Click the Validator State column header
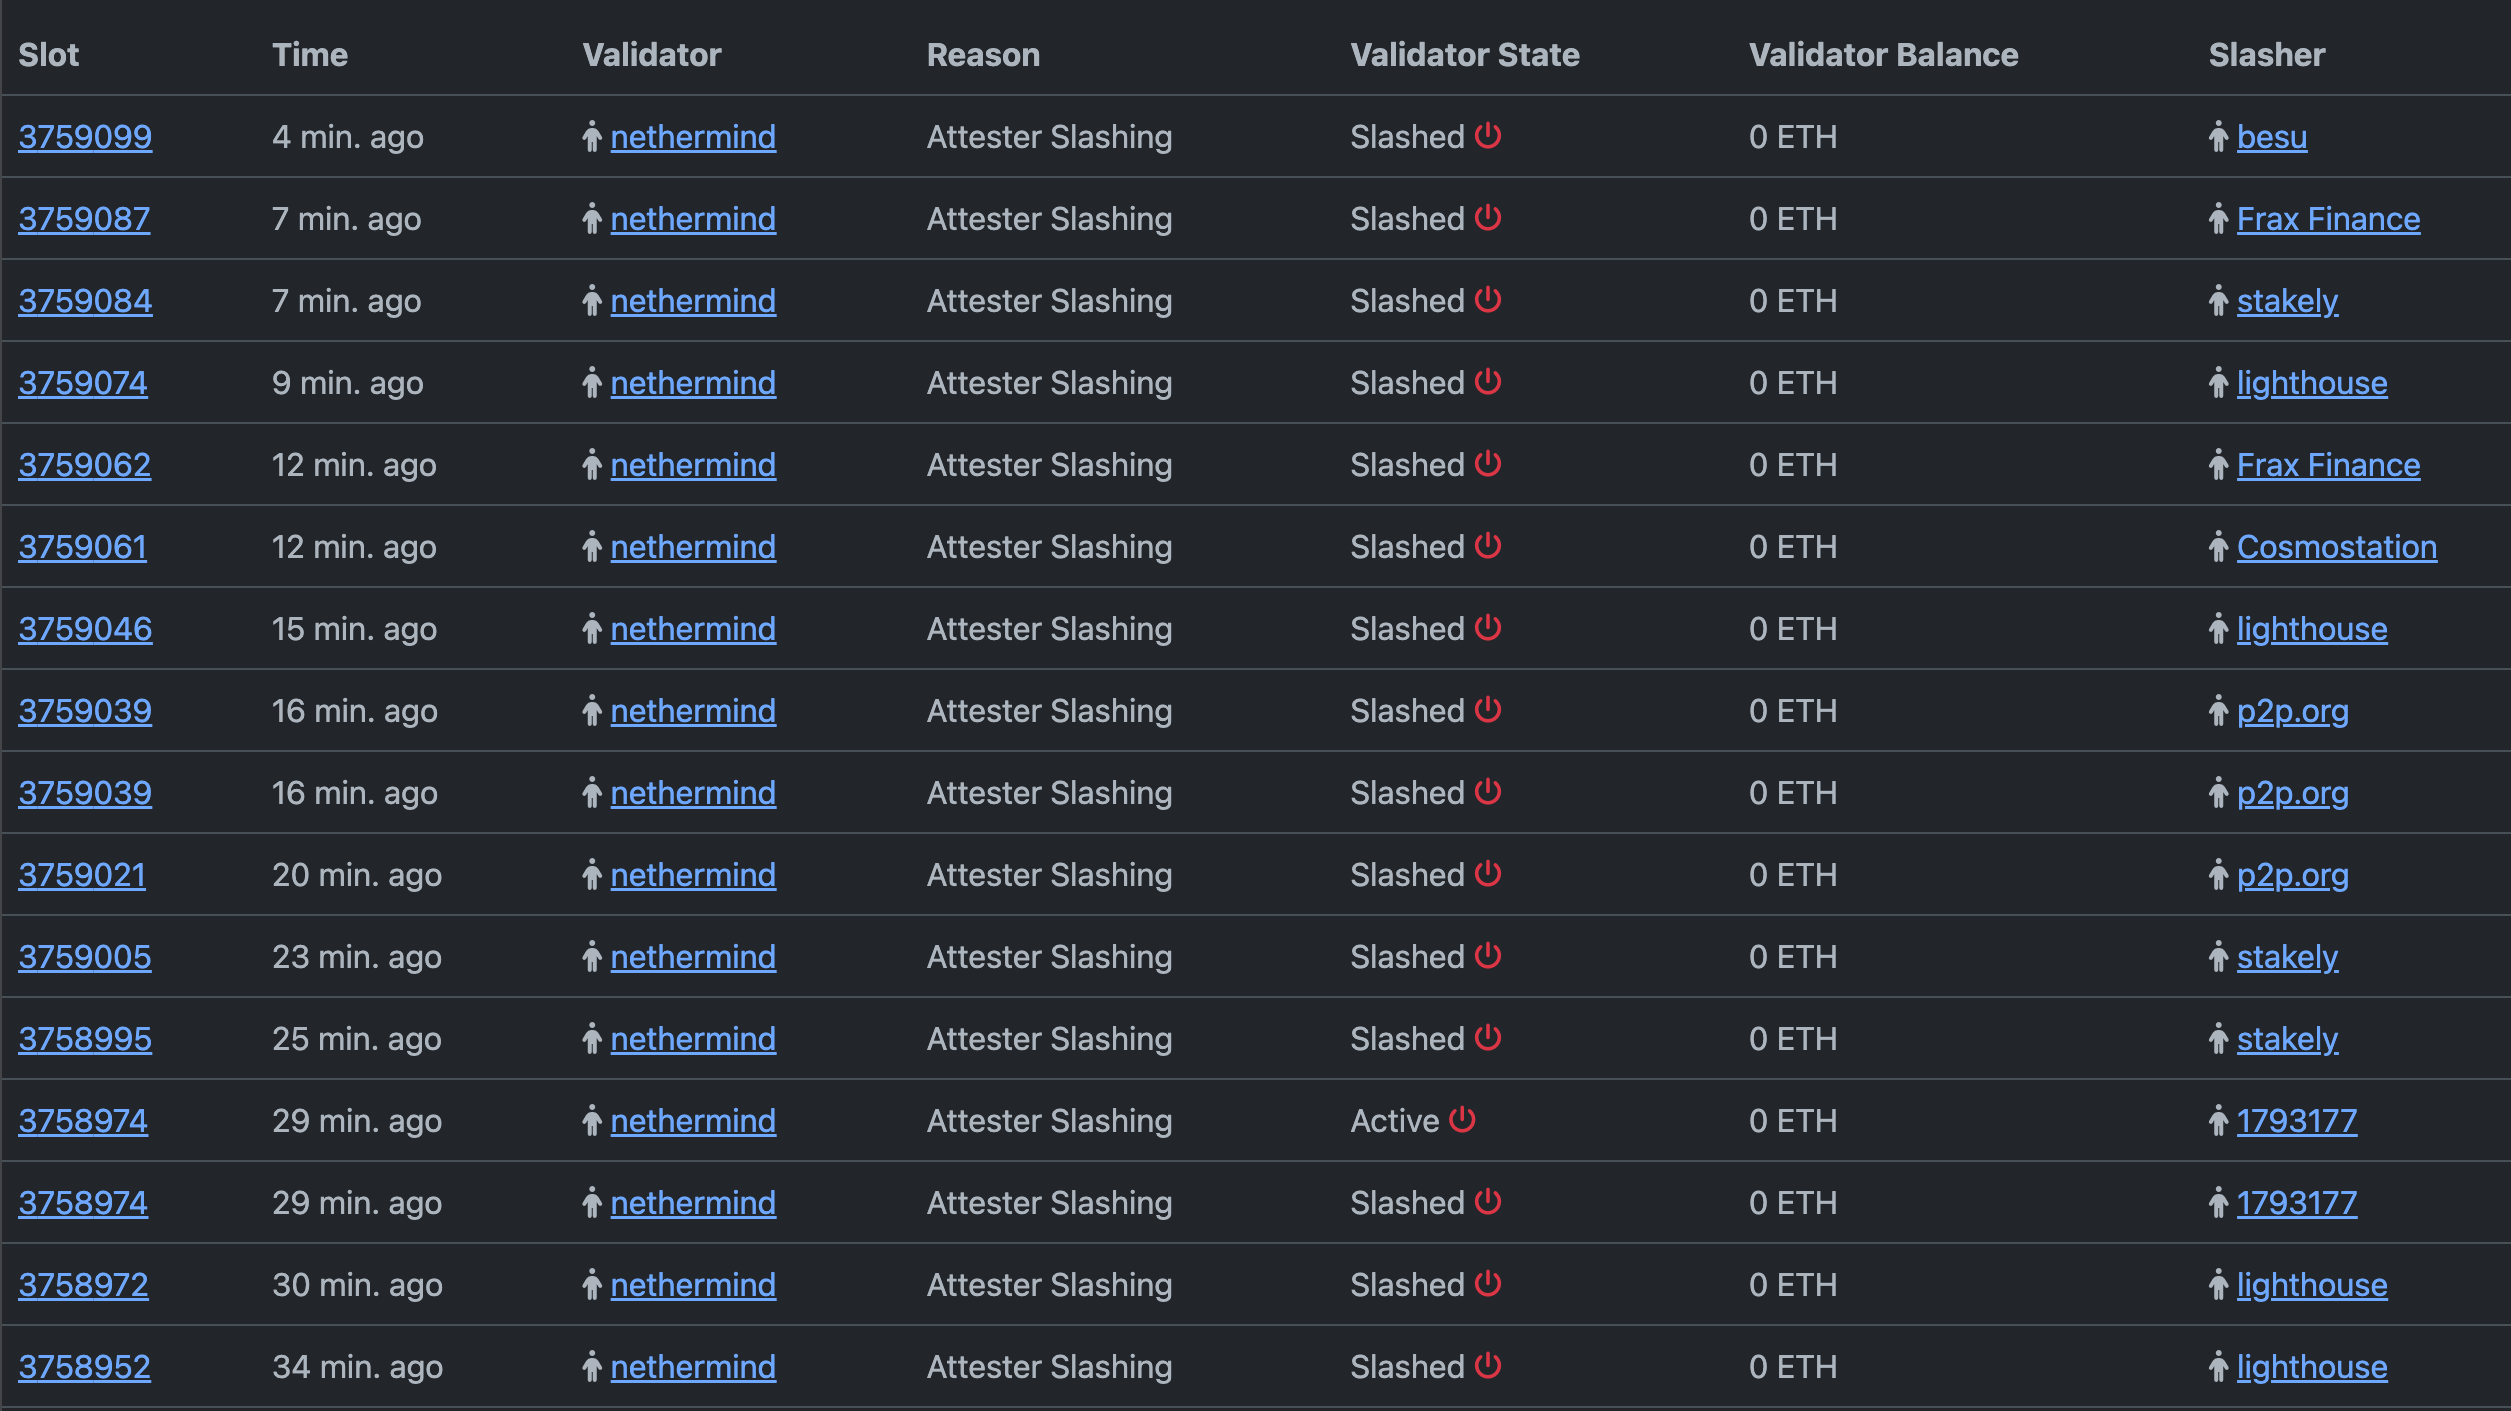The image size is (2511, 1411). (x=1464, y=55)
